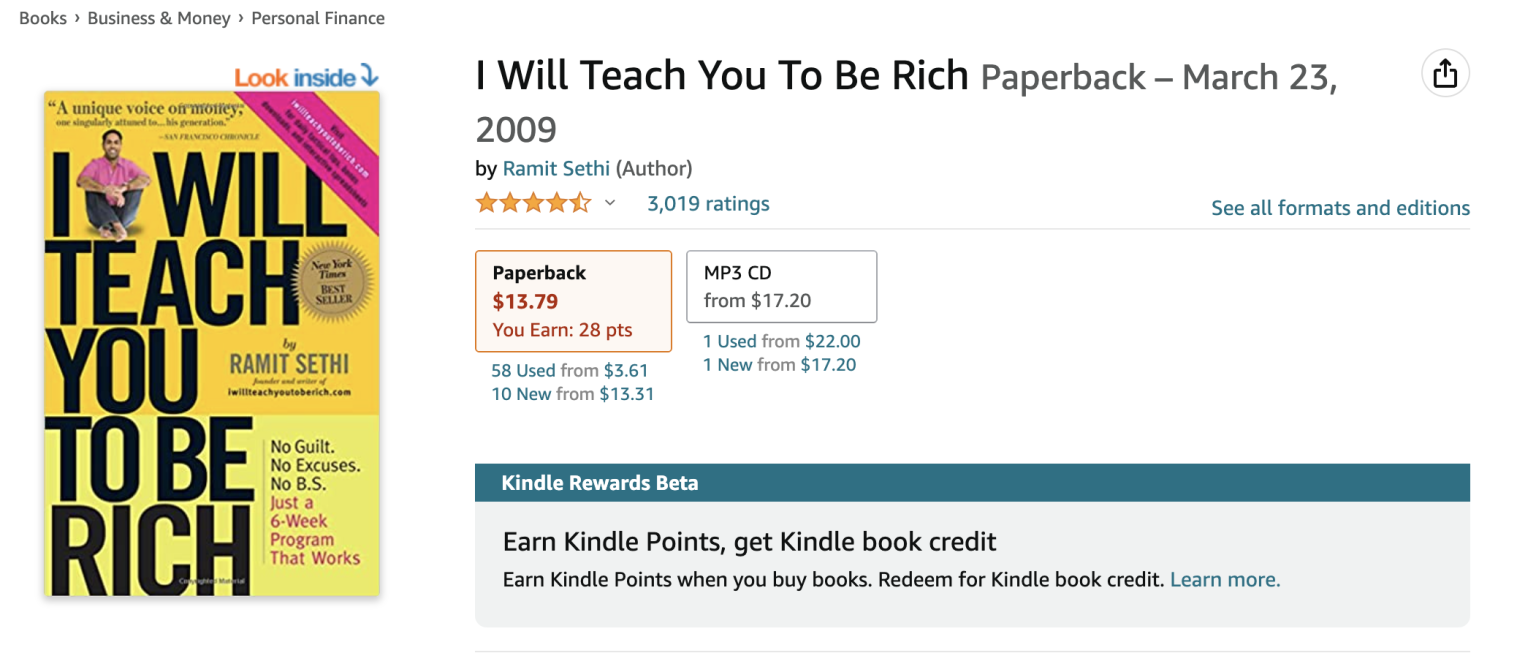Click the book title heading
The height and width of the screenshot is (664, 1536).
tap(721, 76)
